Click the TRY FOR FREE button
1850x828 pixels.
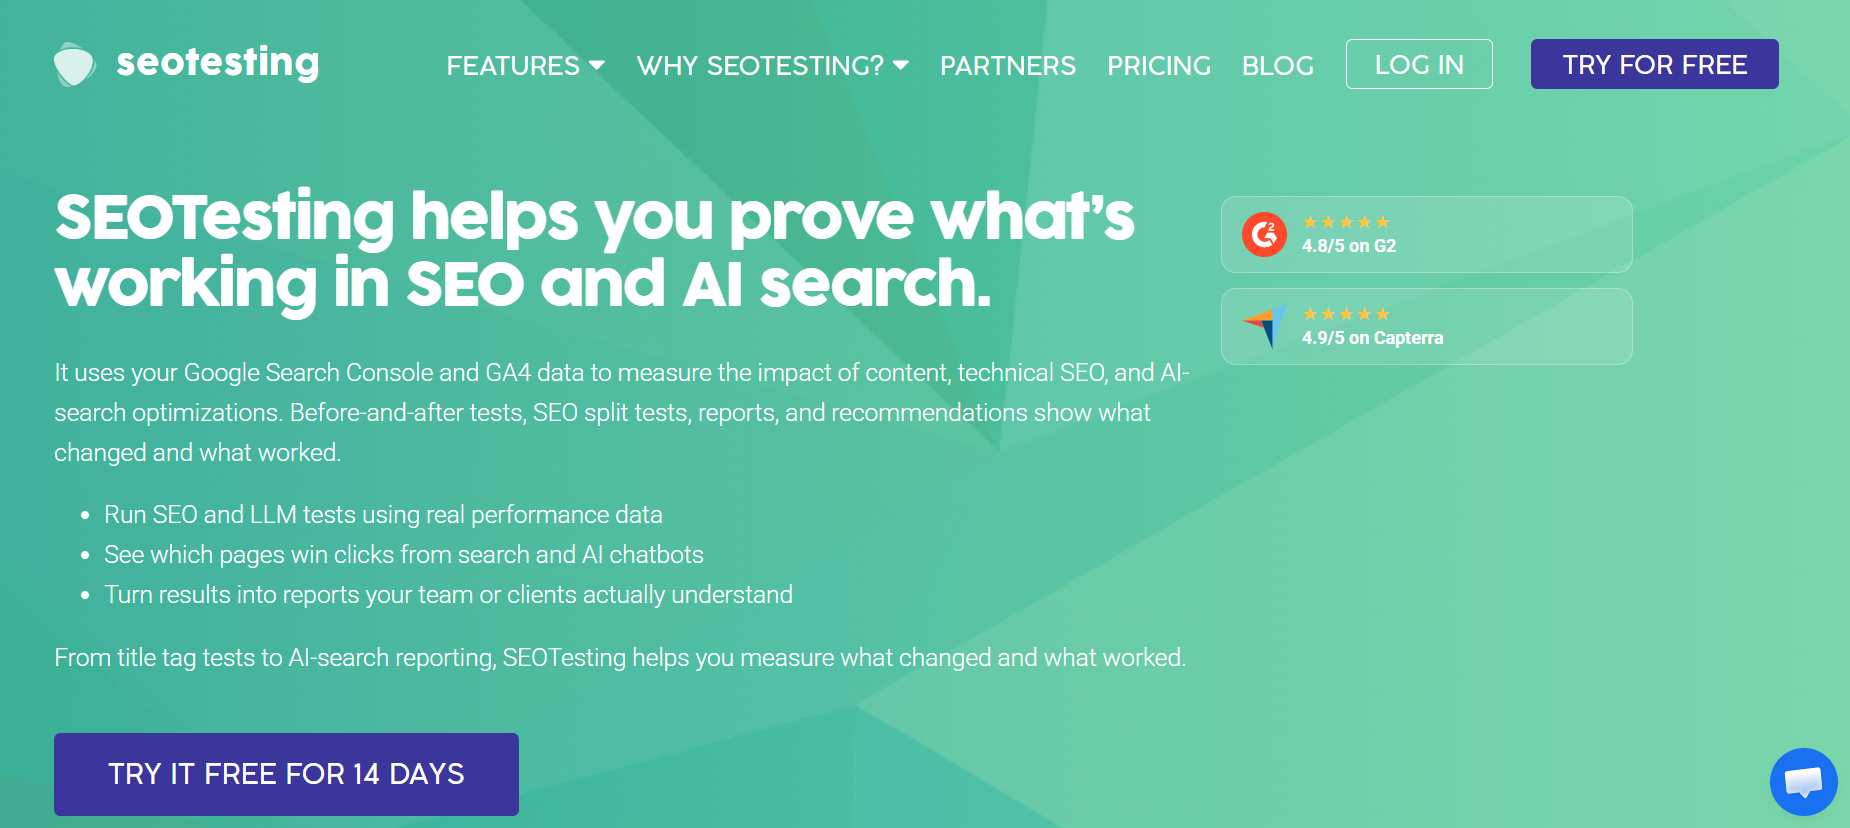1655,64
